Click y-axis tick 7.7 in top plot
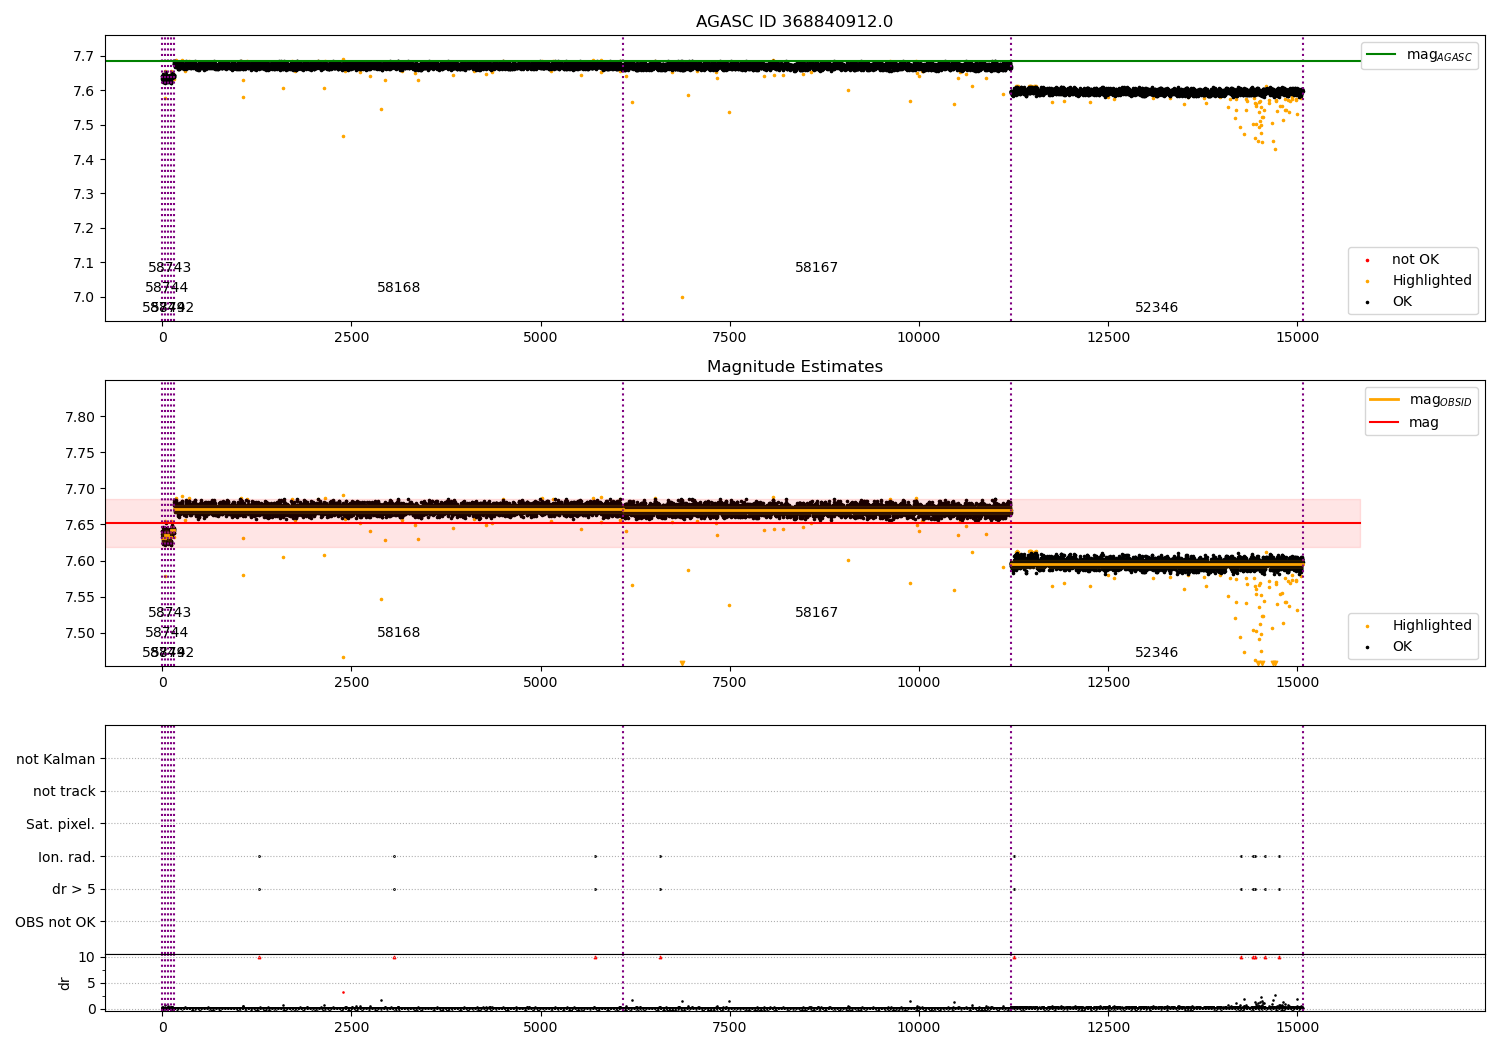Screen dimensions: 1500x1050 (86, 56)
